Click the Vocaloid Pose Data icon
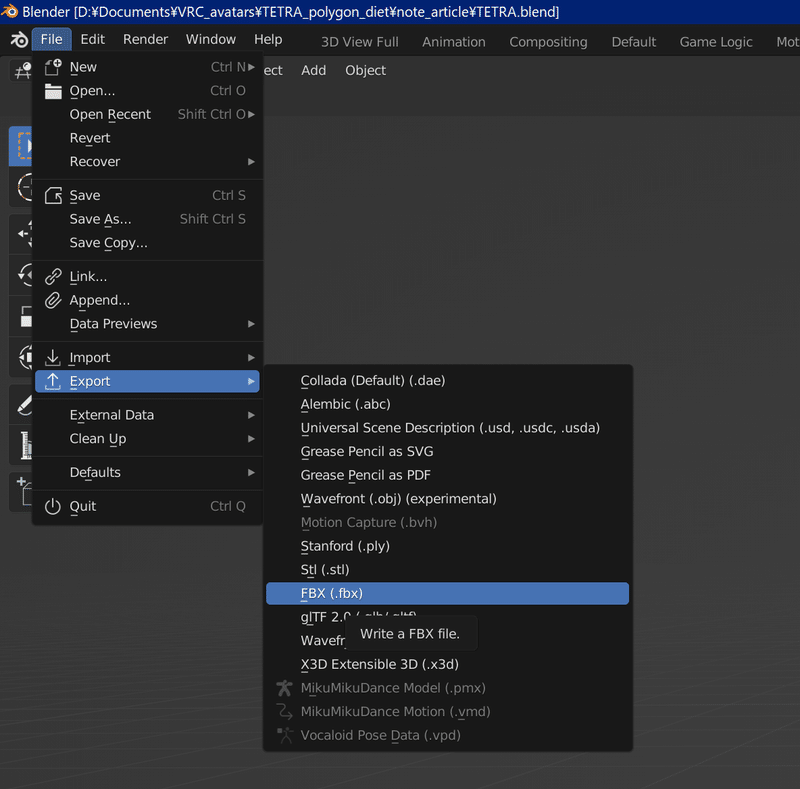Screen dimensions: 800x789 [284, 735]
